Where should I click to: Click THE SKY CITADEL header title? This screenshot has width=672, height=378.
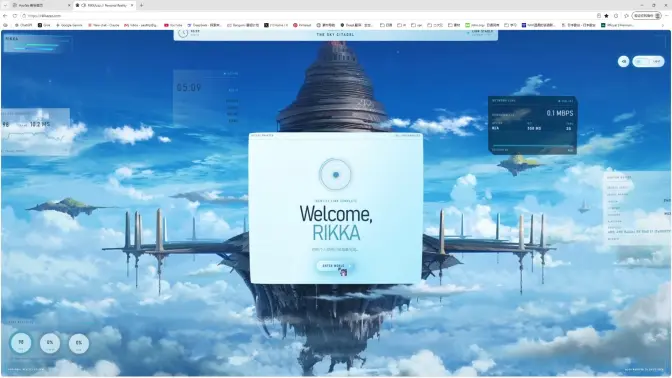tap(335, 34)
